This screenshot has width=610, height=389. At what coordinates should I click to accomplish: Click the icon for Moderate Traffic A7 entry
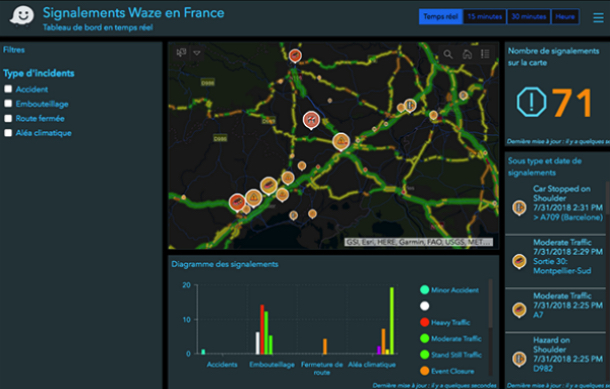click(x=519, y=310)
